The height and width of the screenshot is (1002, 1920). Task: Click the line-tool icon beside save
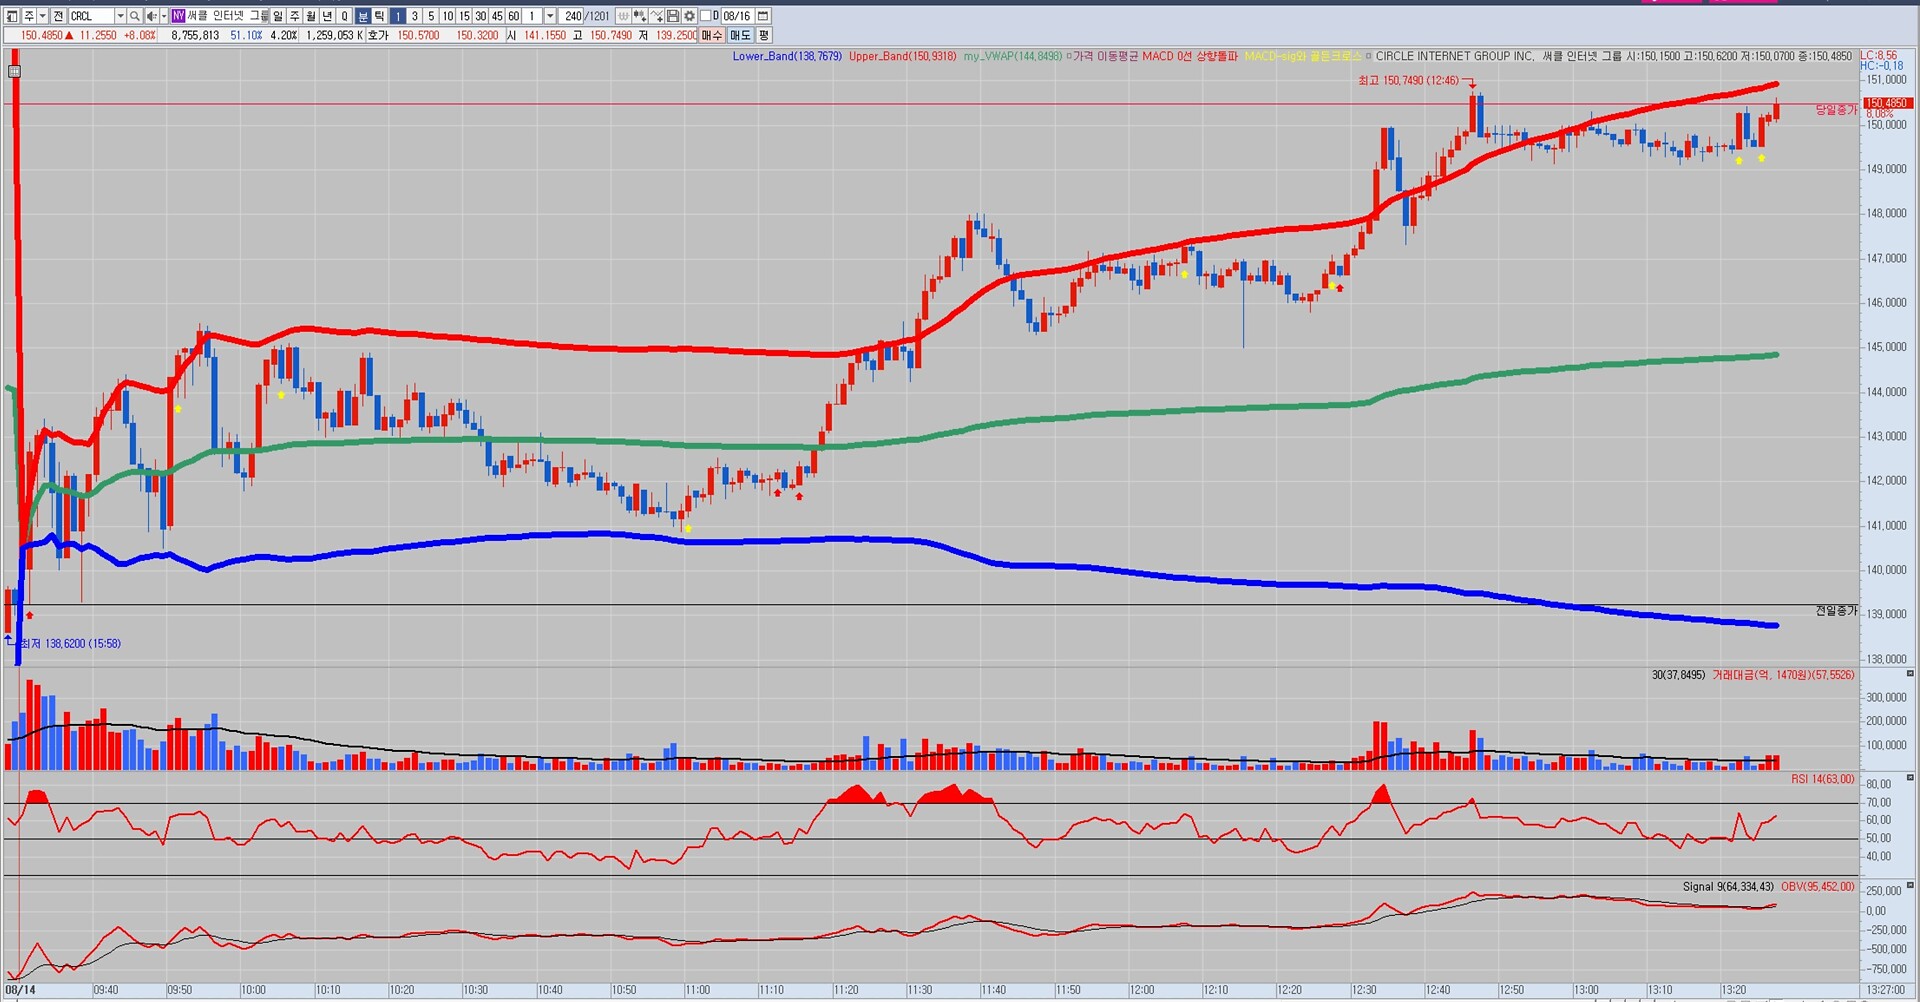tap(656, 16)
